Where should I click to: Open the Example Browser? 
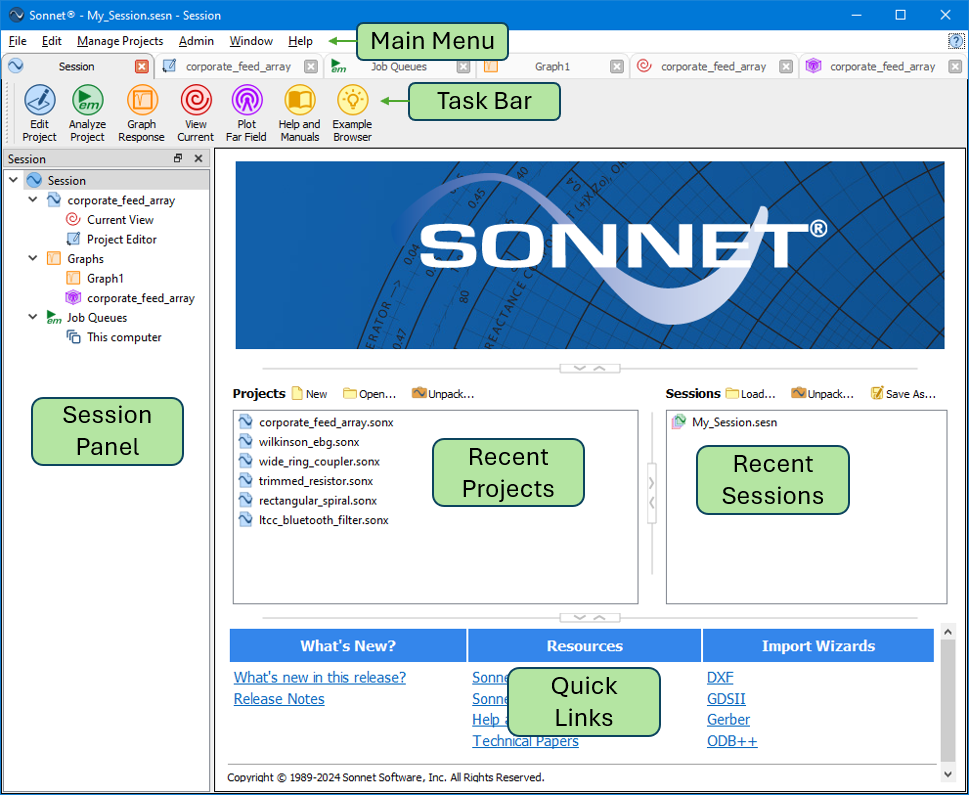pyautogui.click(x=352, y=114)
